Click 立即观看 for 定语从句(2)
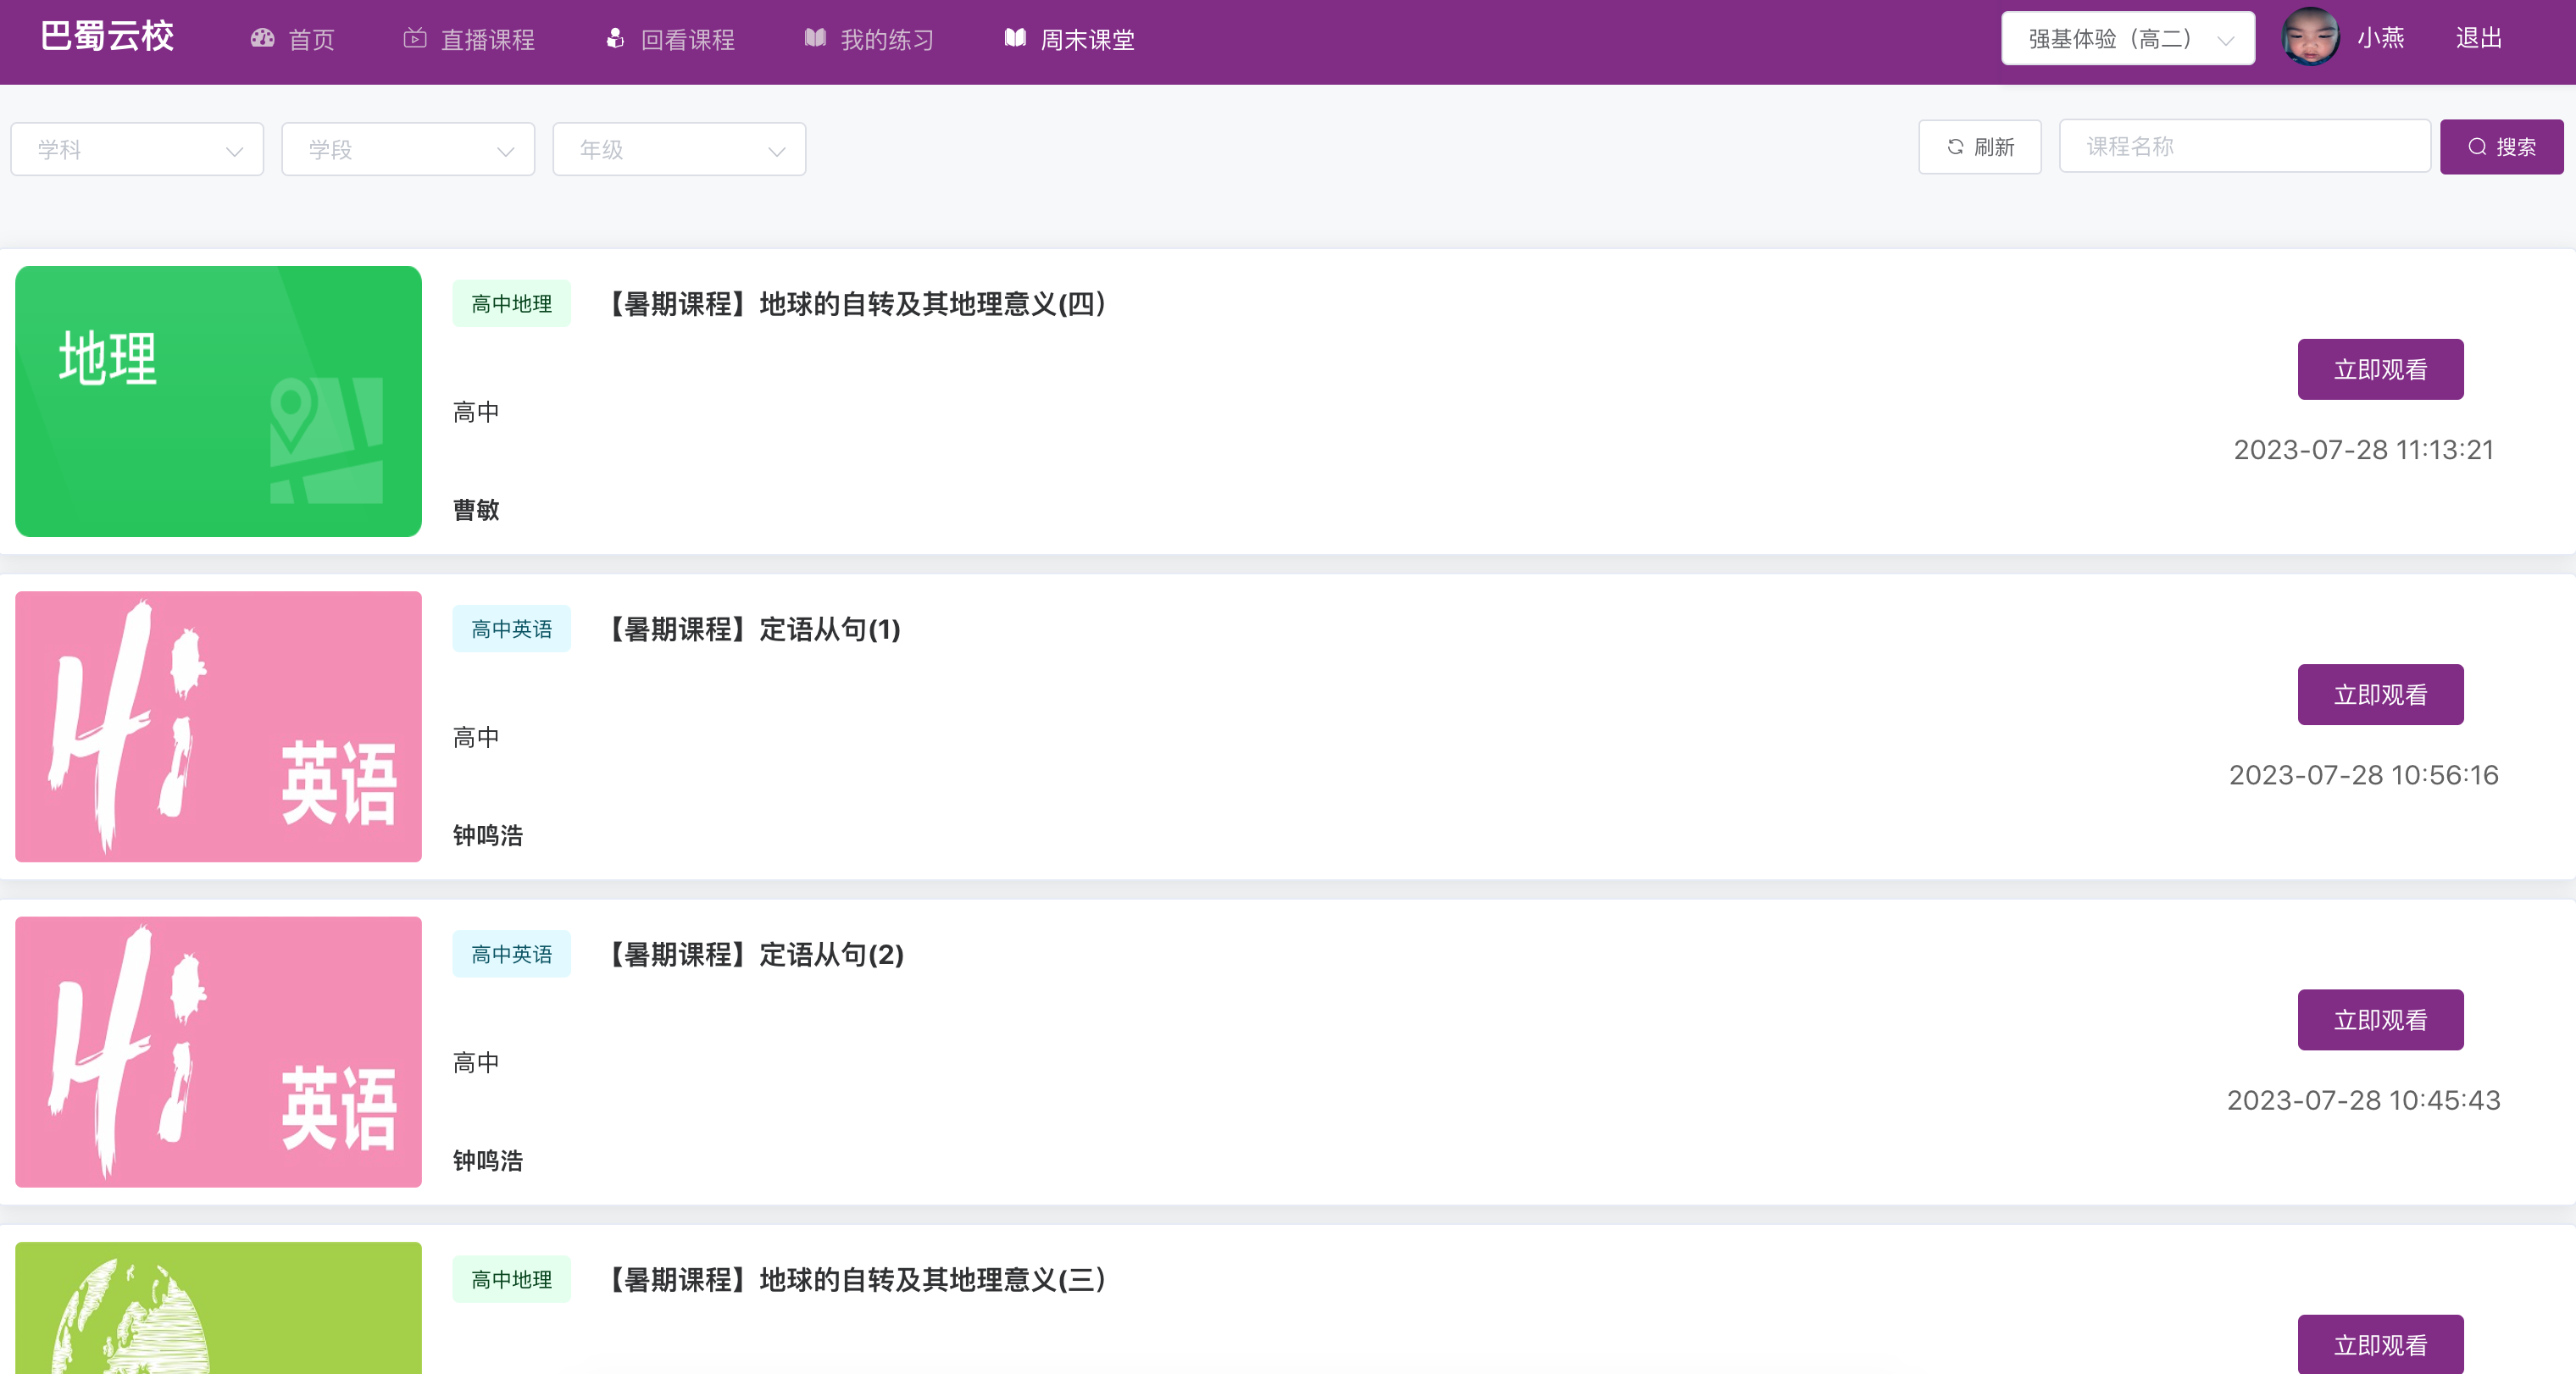 coord(2380,1019)
